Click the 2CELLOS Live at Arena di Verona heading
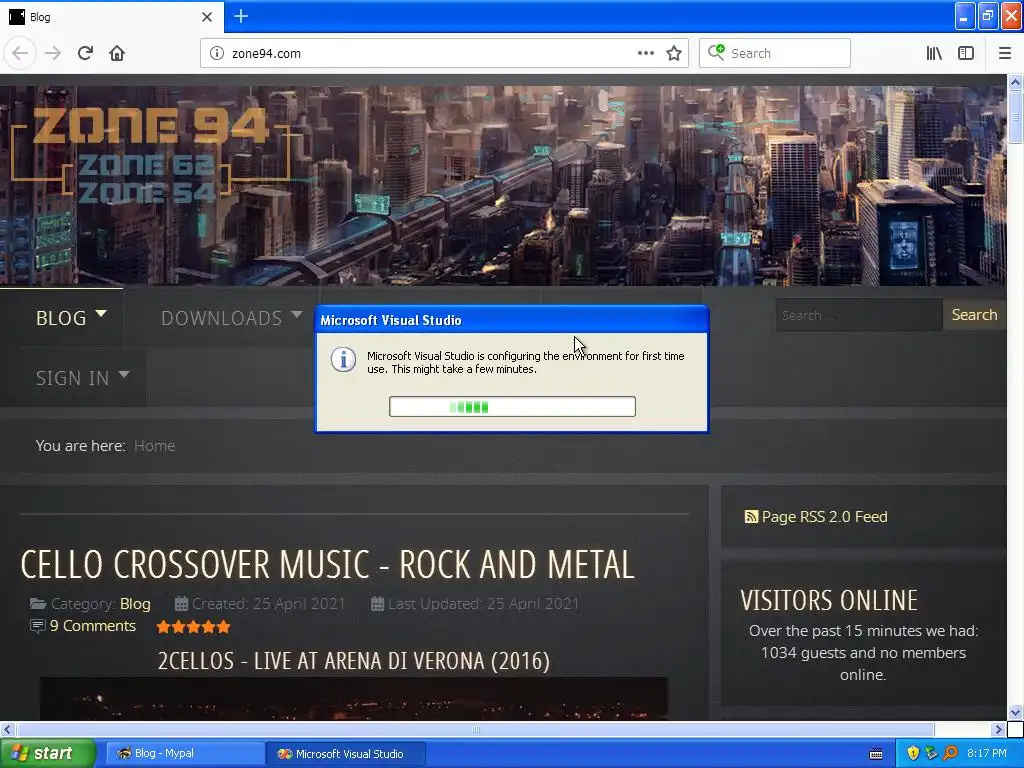The height and width of the screenshot is (768, 1024). pyautogui.click(x=353, y=661)
